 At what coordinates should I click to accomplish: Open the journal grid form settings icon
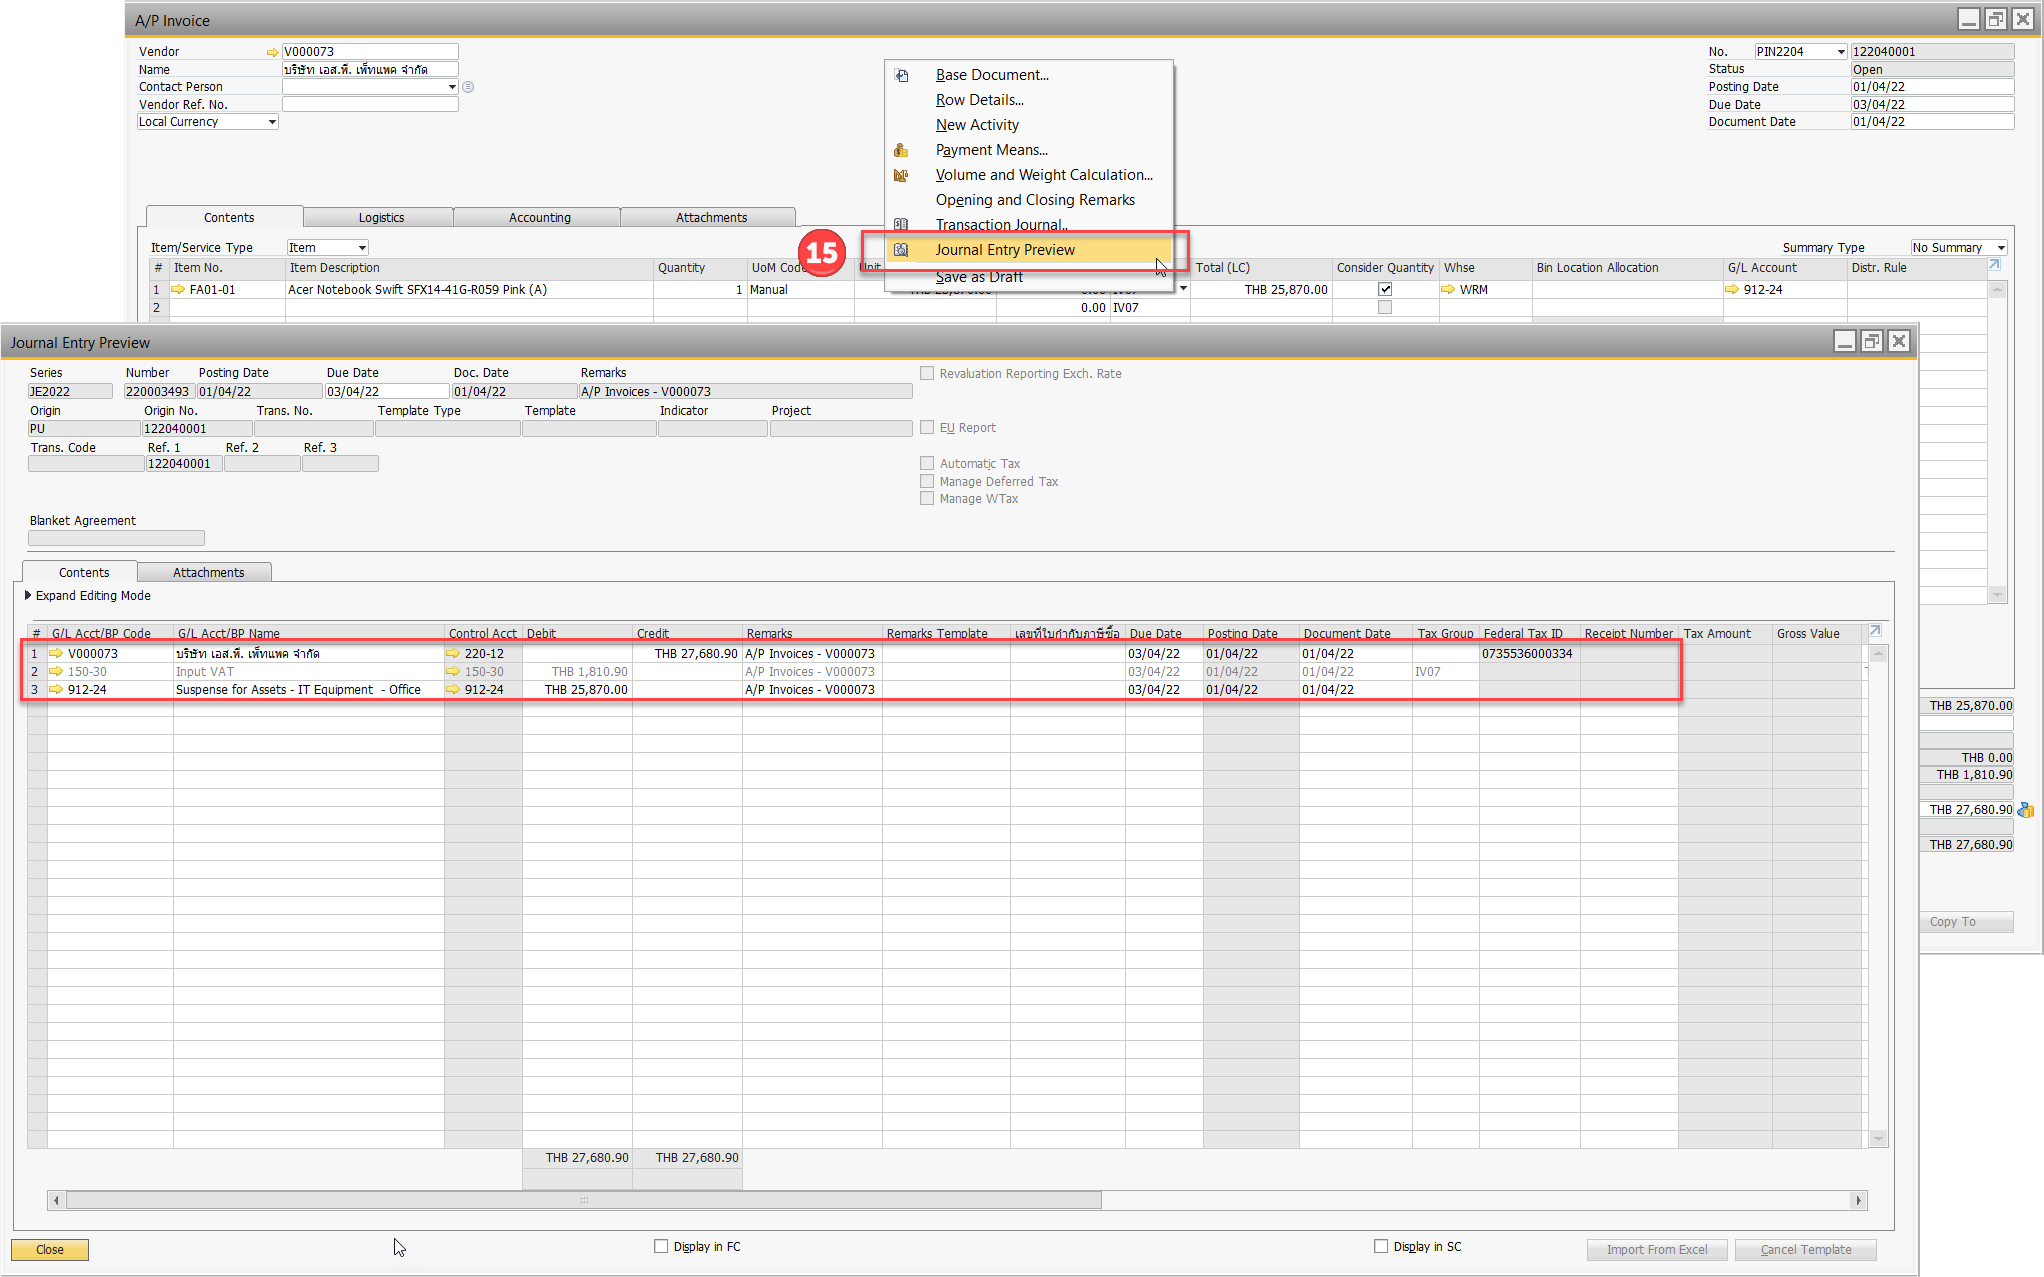1875,631
